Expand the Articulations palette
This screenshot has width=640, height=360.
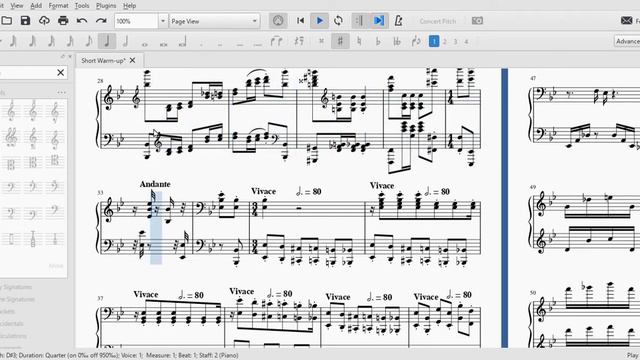click(x=13, y=336)
